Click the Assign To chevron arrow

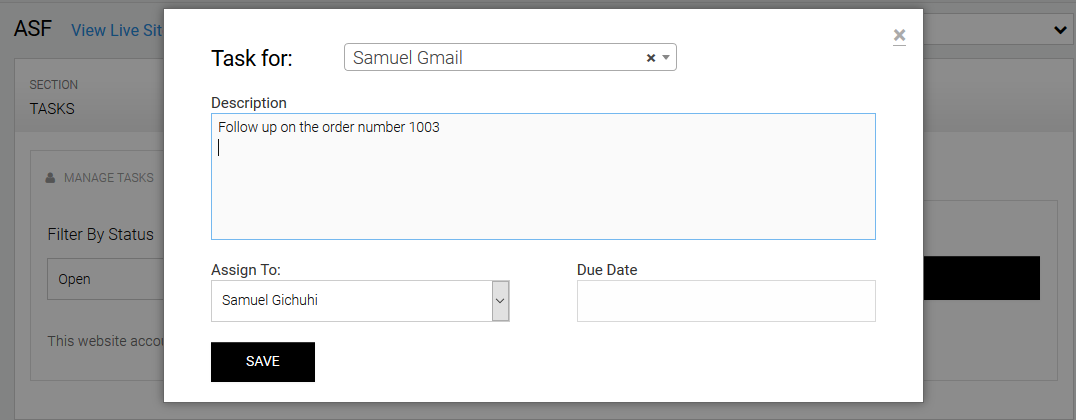pos(501,300)
